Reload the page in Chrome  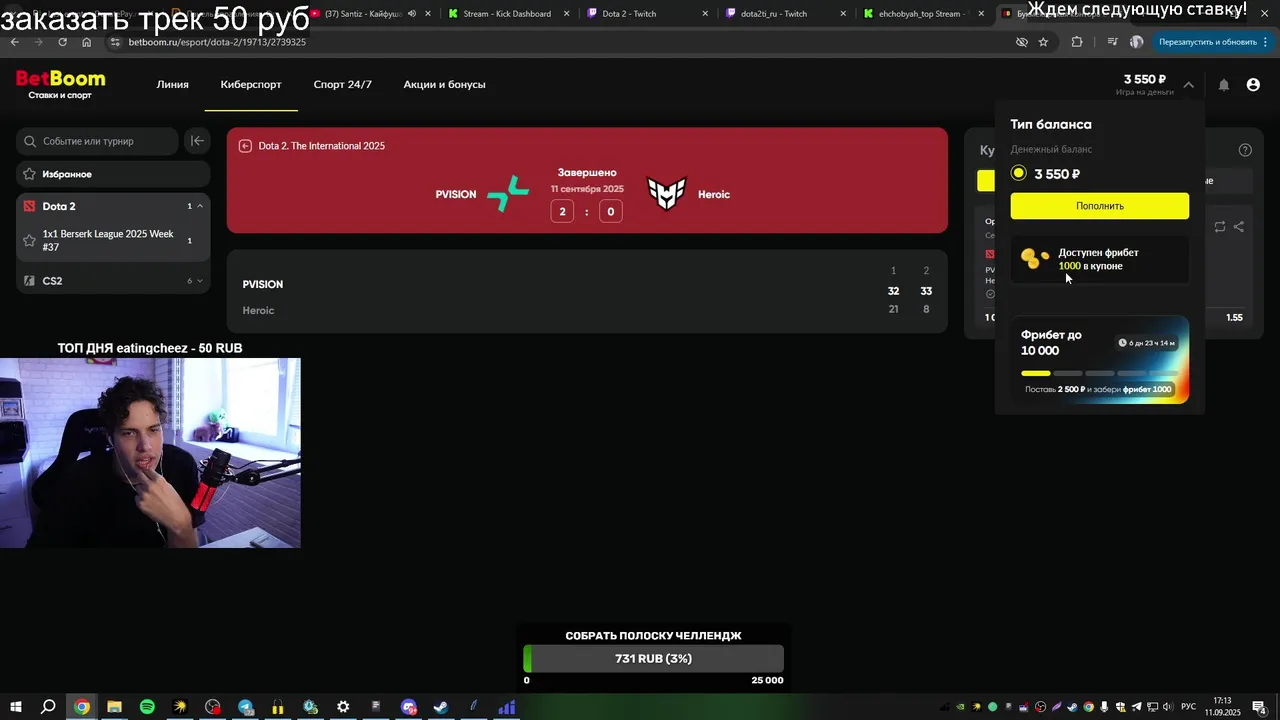(x=62, y=42)
